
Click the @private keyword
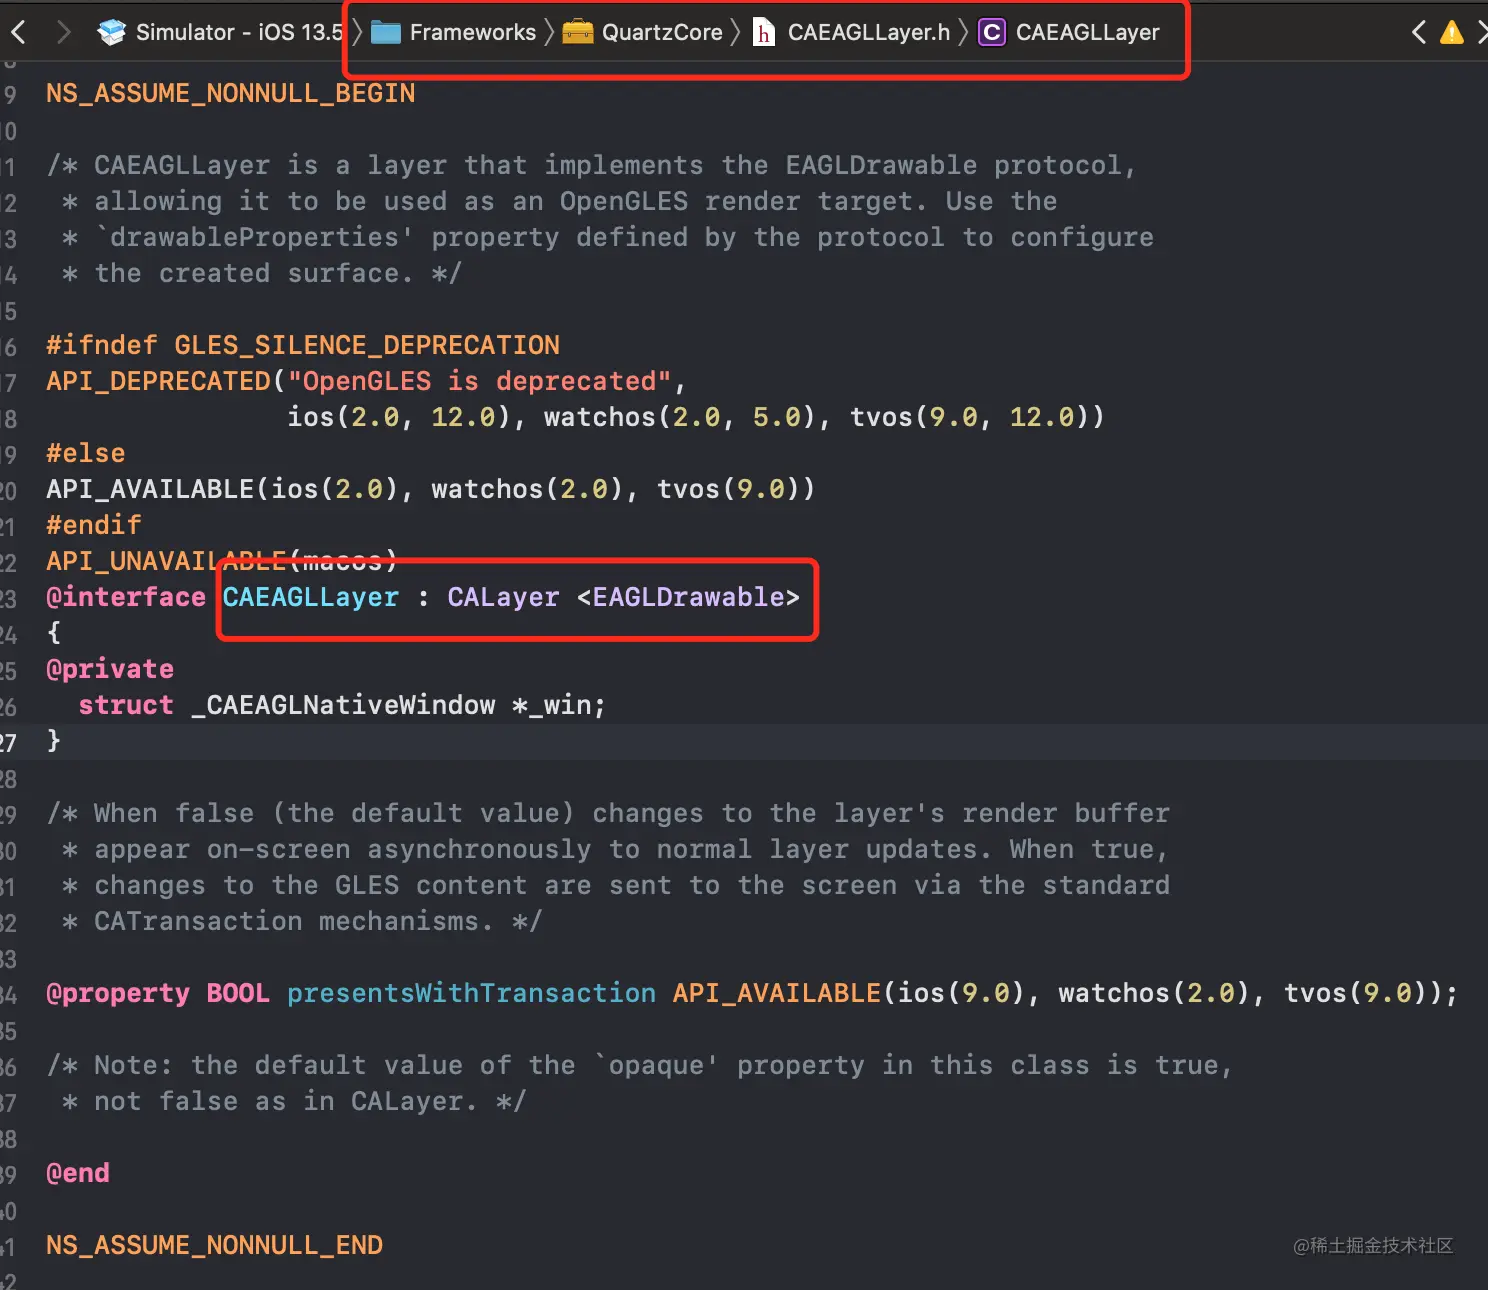click(110, 669)
